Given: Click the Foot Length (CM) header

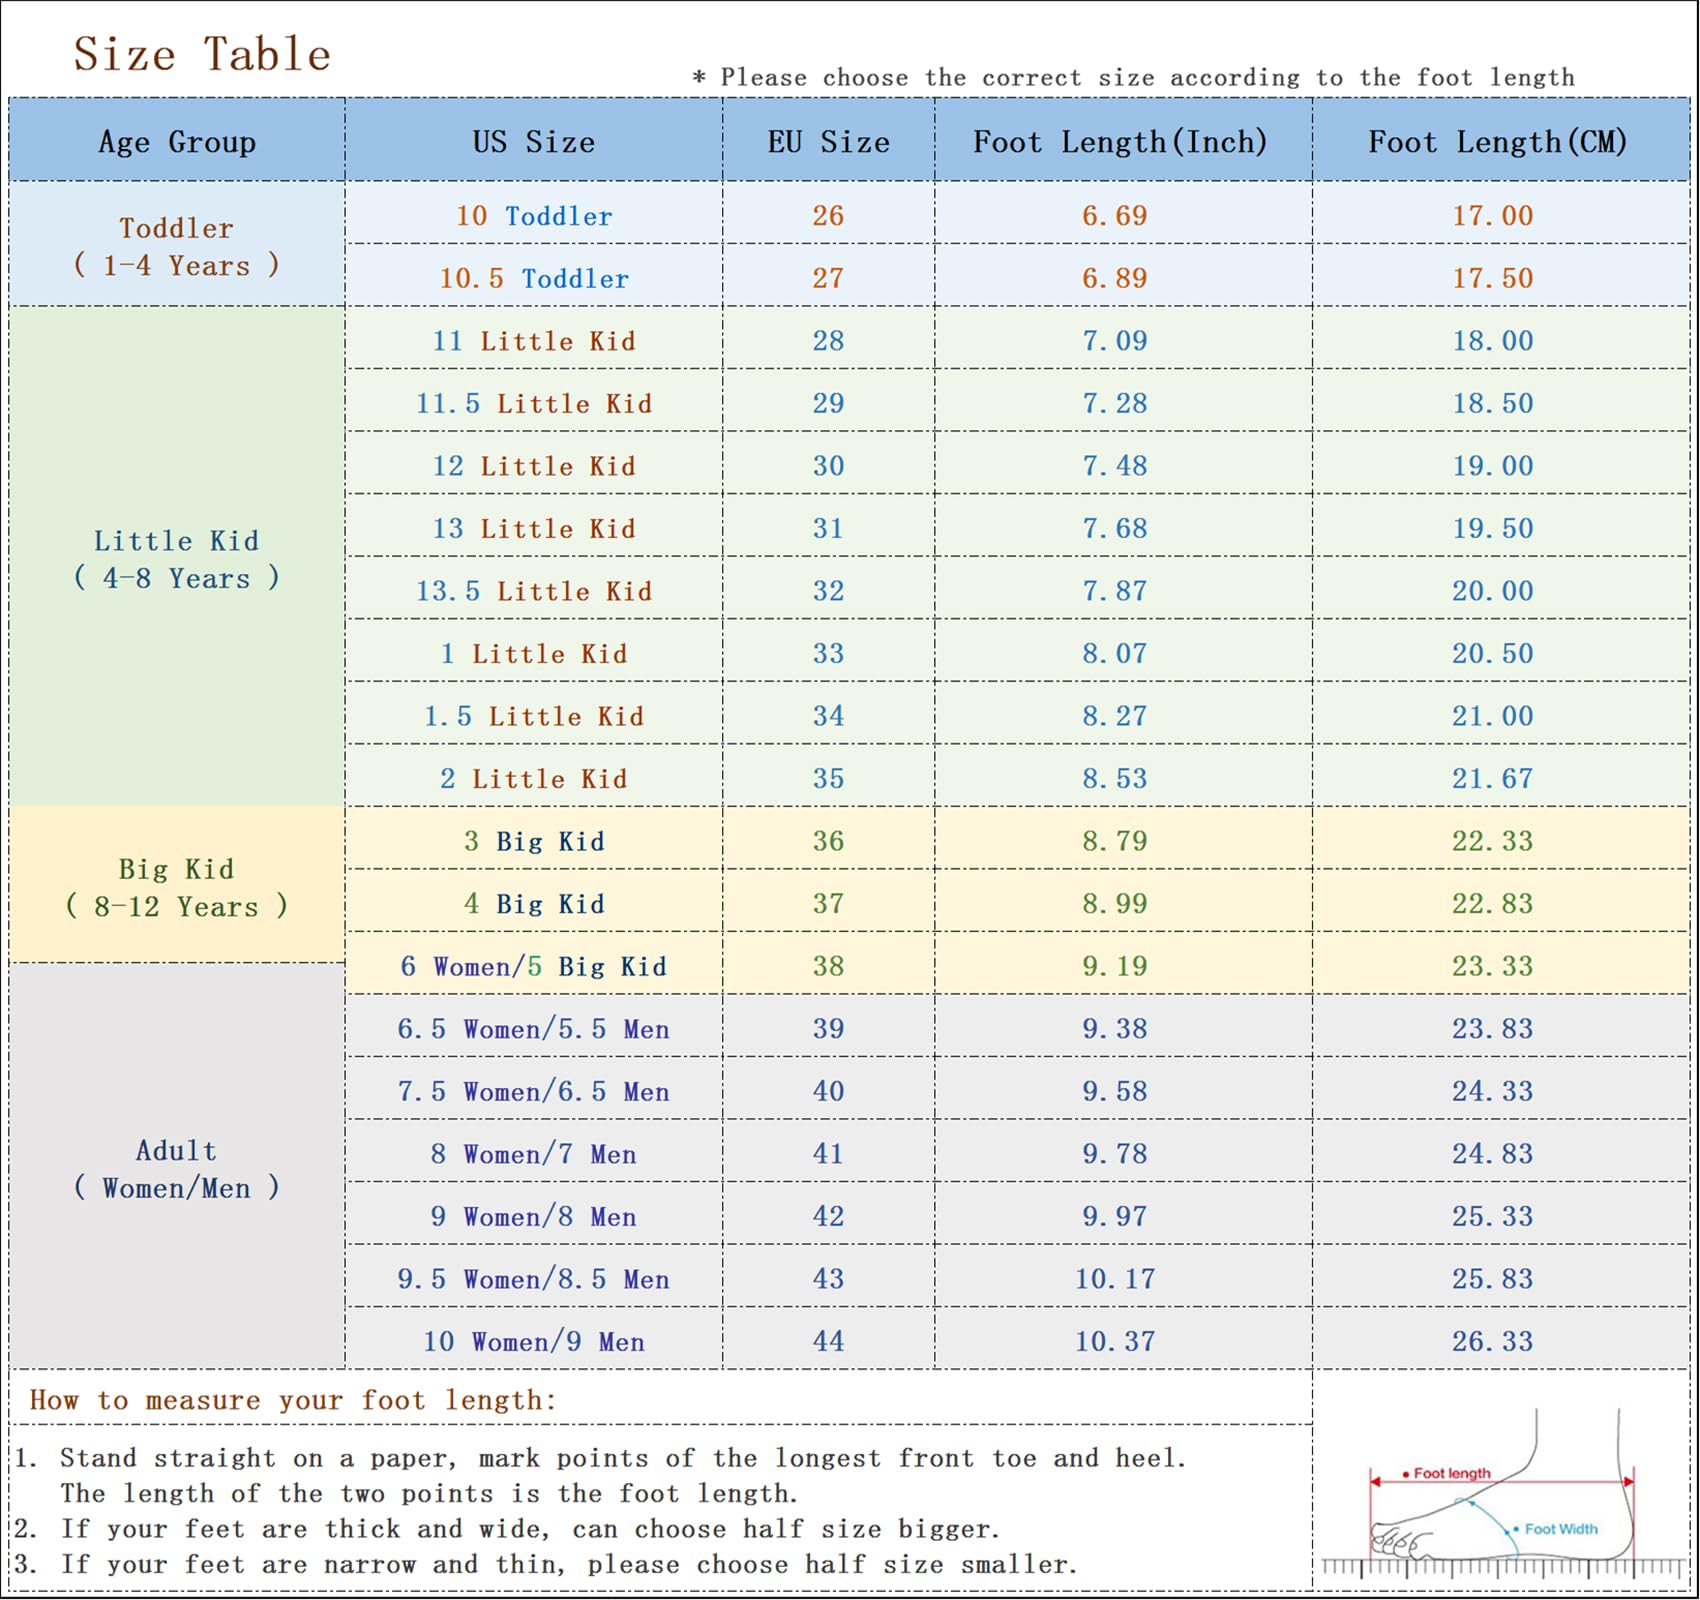Looking at the screenshot, I should [x=1497, y=142].
